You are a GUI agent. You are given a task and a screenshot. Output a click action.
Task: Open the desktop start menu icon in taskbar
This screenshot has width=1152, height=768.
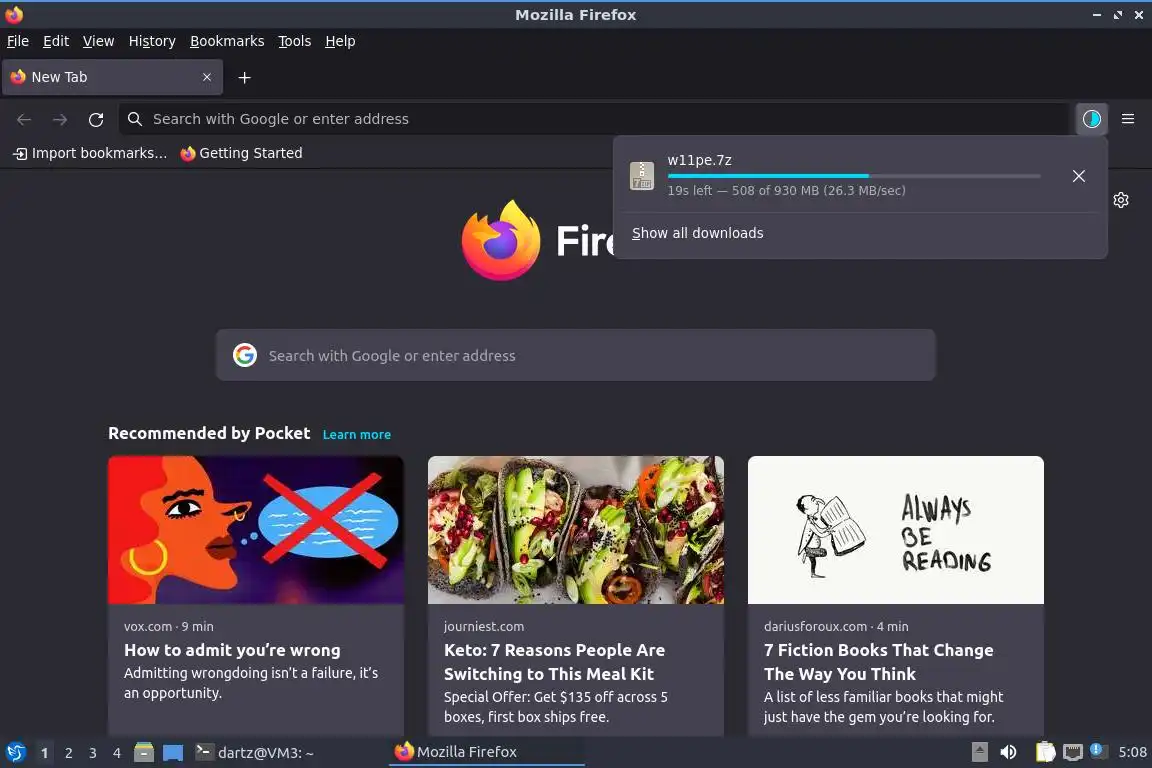[15, 753]
